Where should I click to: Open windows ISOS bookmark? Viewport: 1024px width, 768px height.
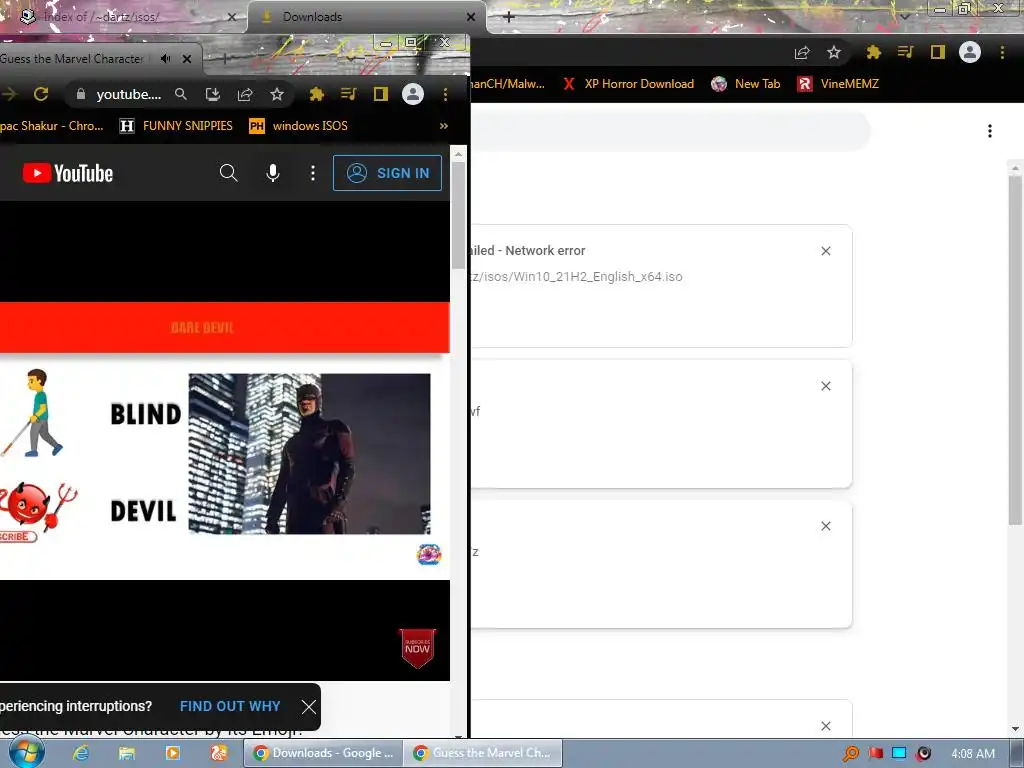point(298,126)
